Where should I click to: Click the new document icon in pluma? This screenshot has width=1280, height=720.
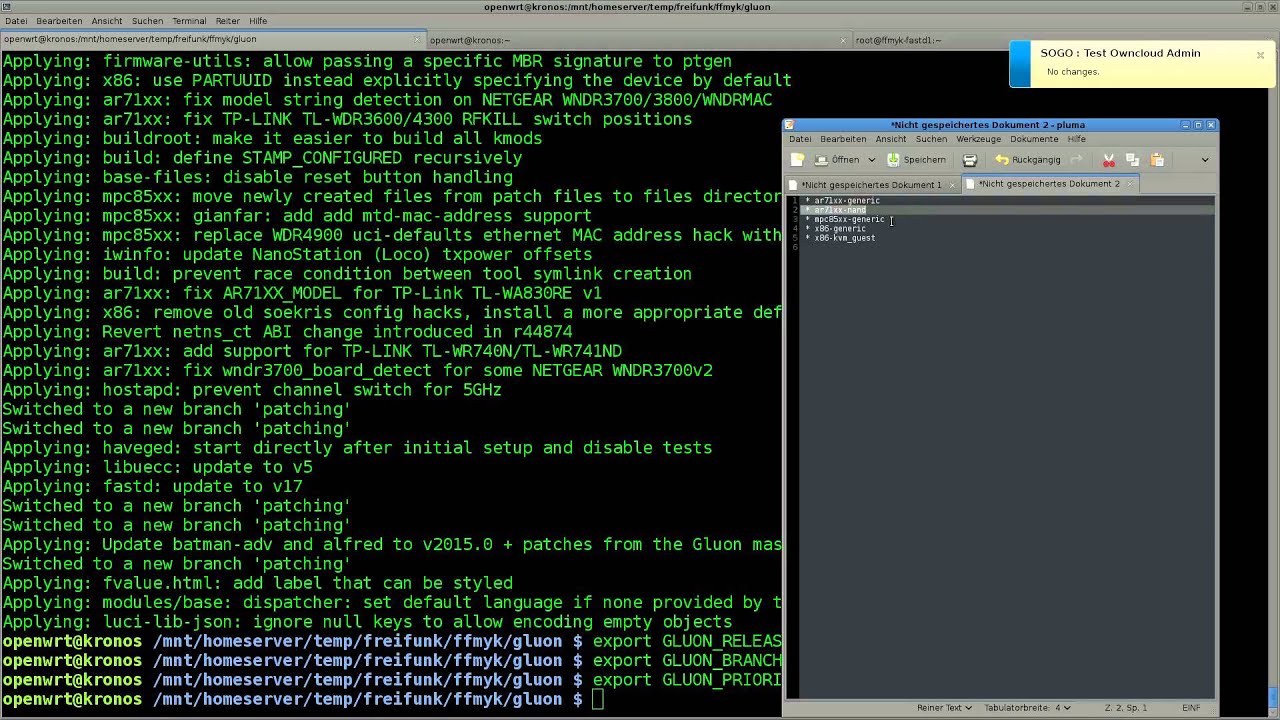(x=797, y=160)
